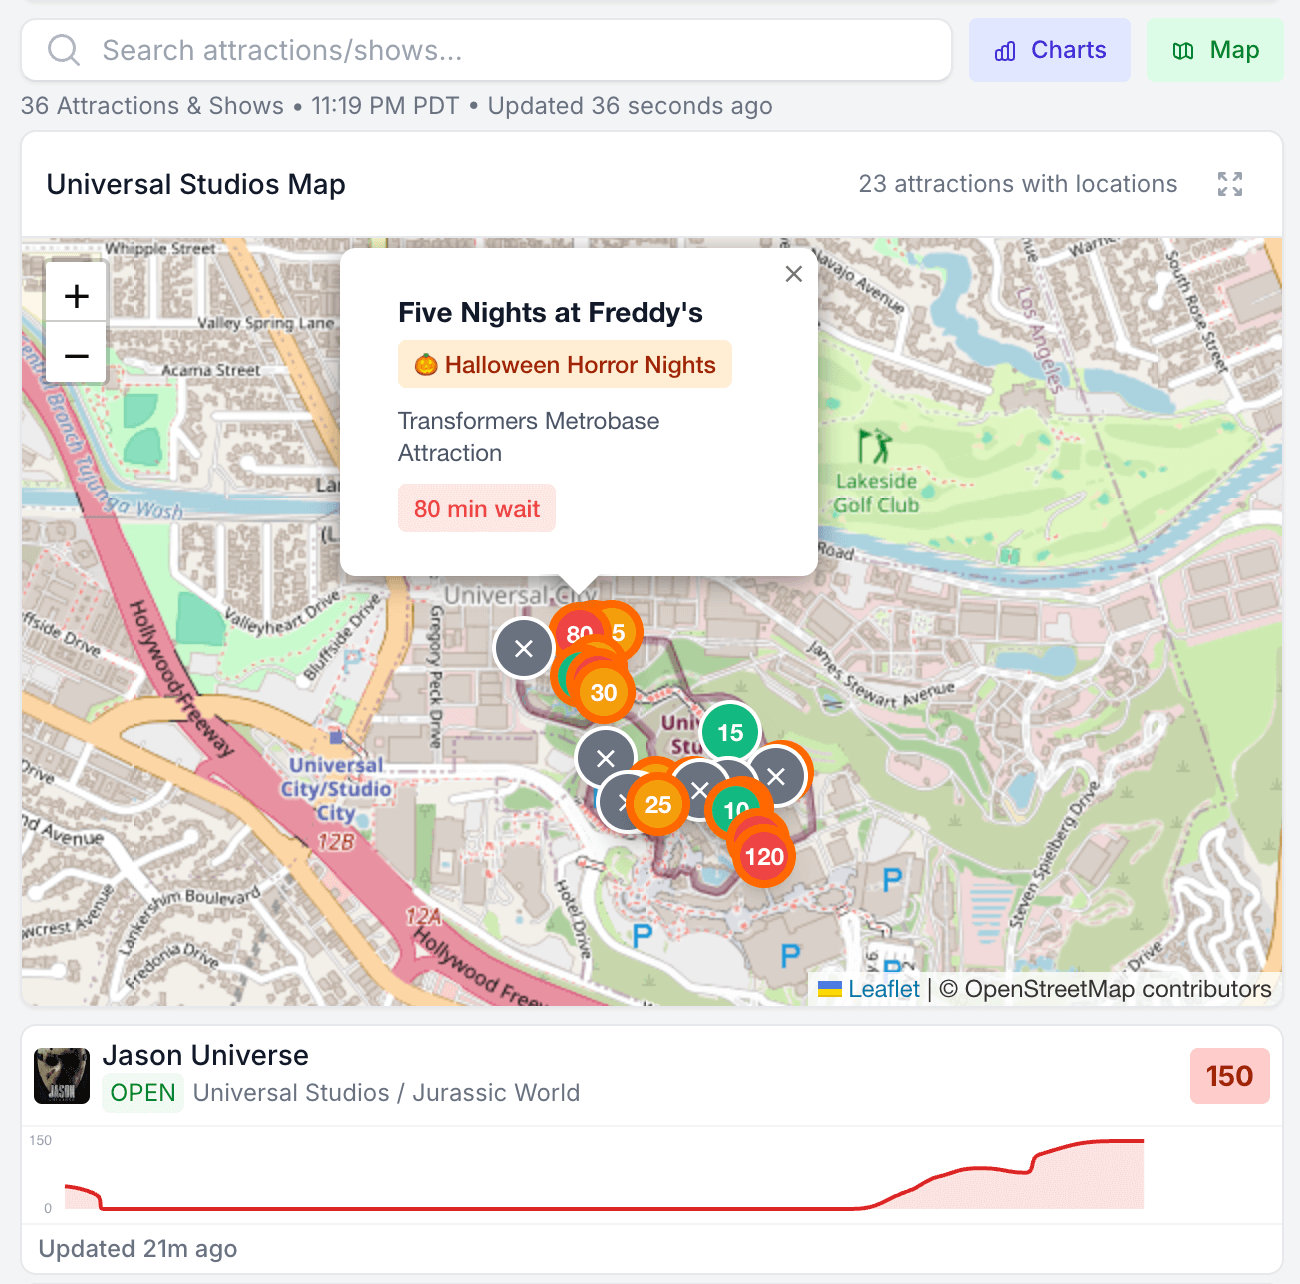Click the Updated 21m ago text
The image size is (1300, 1284).
point(138,1249)
